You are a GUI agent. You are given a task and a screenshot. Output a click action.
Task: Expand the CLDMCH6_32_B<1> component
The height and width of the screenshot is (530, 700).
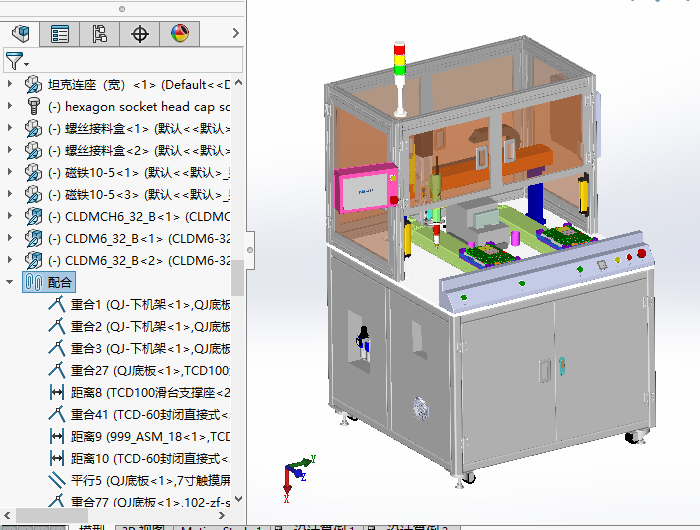tap(10, 215)
